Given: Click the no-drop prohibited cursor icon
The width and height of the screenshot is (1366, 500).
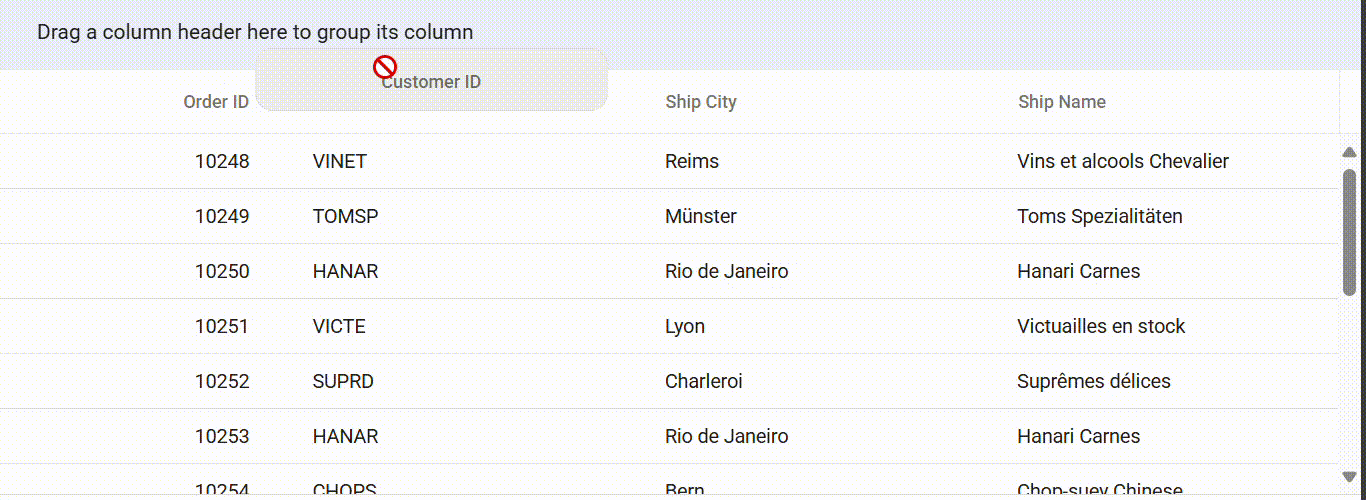Looking at the screenshot, I should point(385,67).
